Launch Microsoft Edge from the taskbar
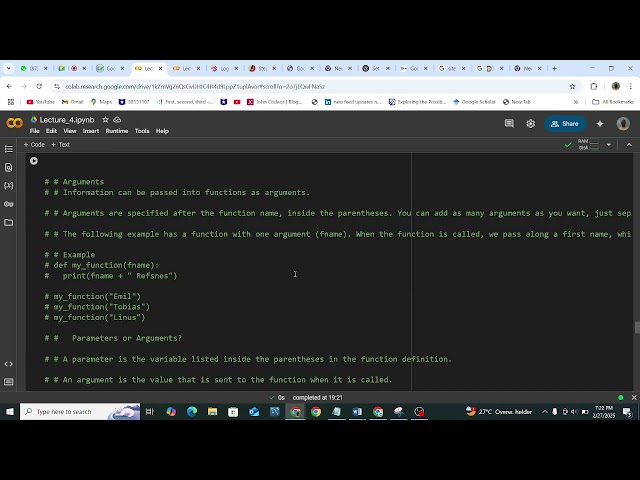Viewport: 640px width, 480px height. point(192,411)
